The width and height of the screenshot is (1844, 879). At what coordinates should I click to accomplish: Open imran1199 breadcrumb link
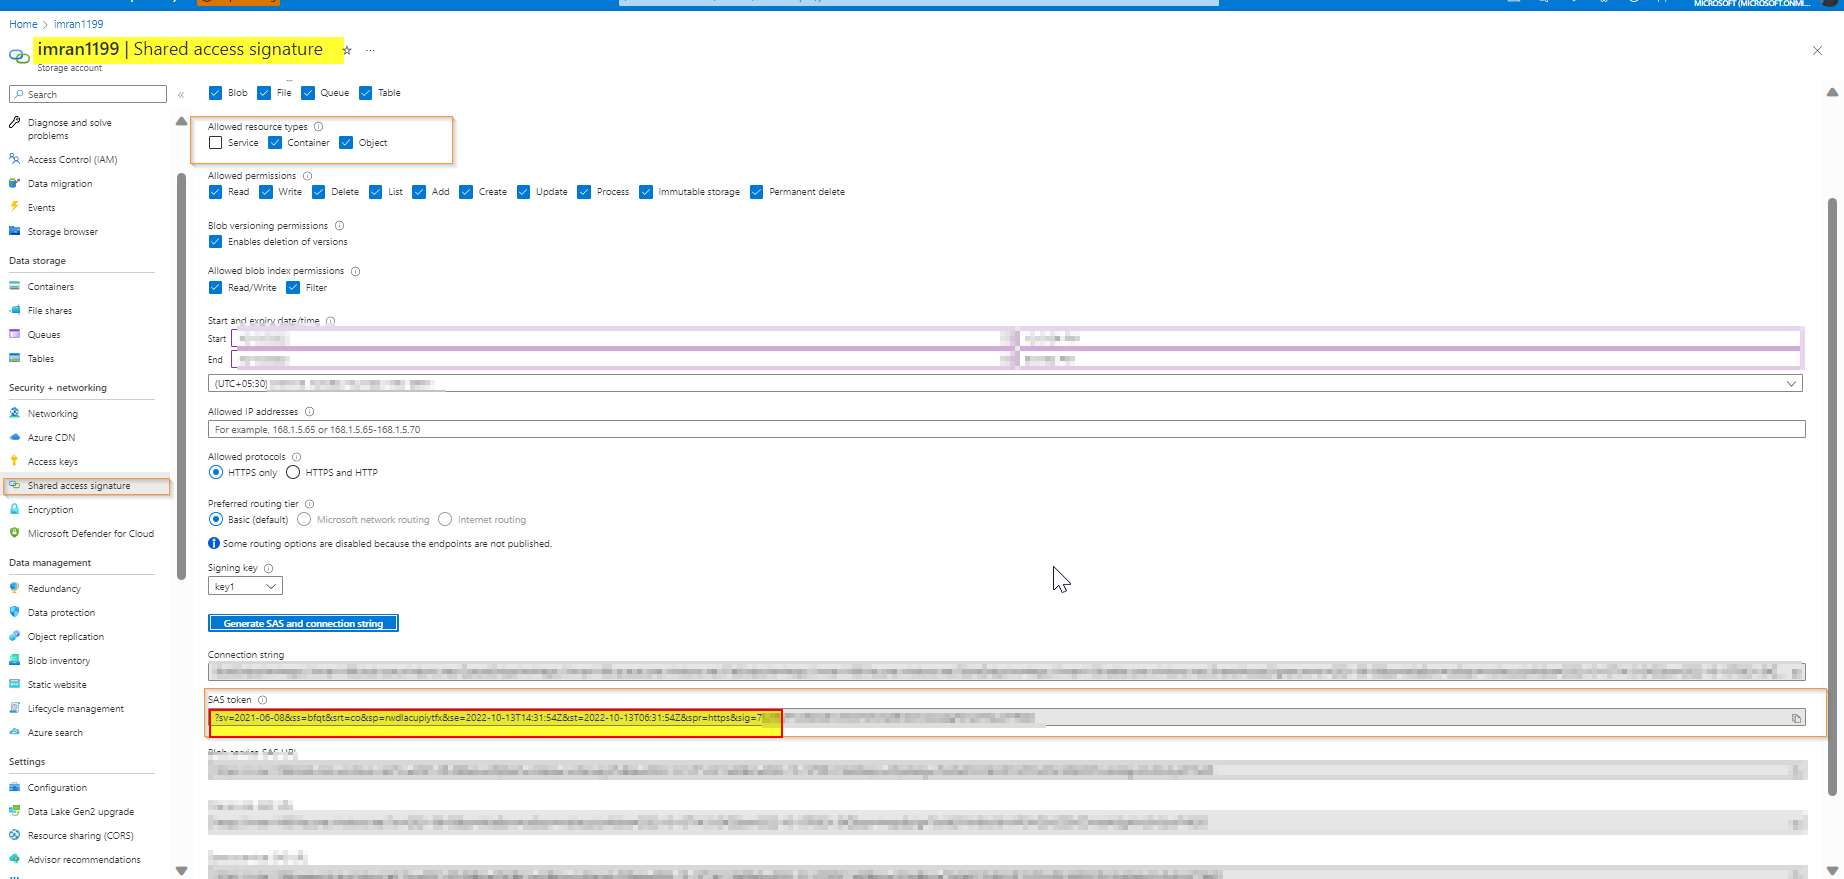tap(78, 24)
